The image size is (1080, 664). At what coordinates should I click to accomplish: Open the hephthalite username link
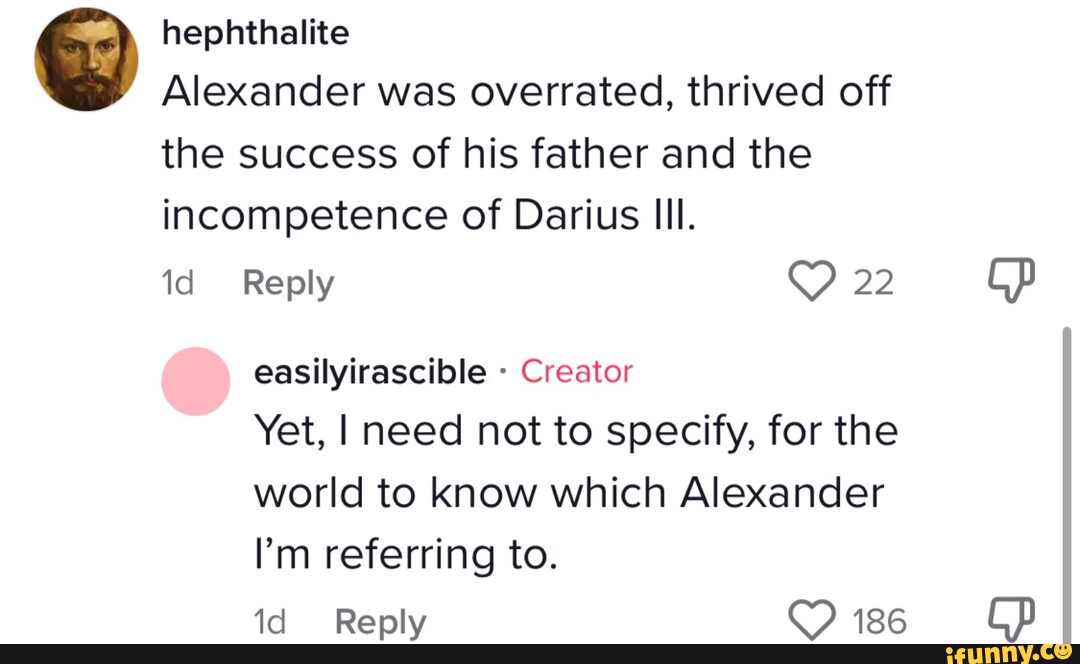(x=255, y=34)
